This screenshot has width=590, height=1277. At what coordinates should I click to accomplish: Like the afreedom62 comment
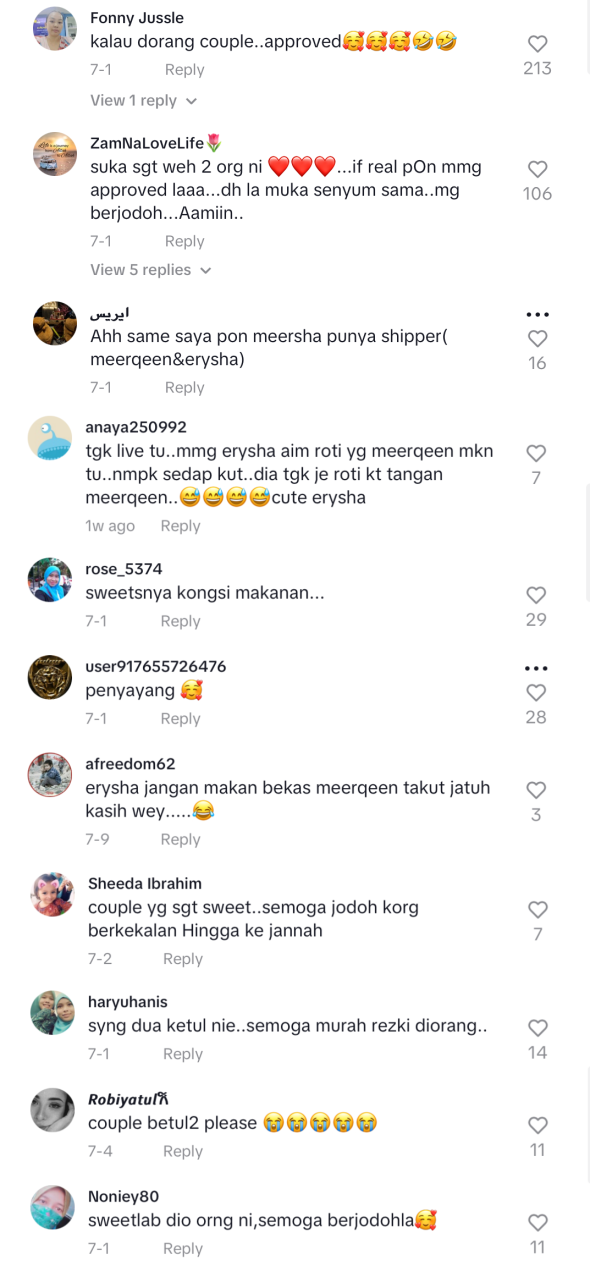click(x=536, y=790)
